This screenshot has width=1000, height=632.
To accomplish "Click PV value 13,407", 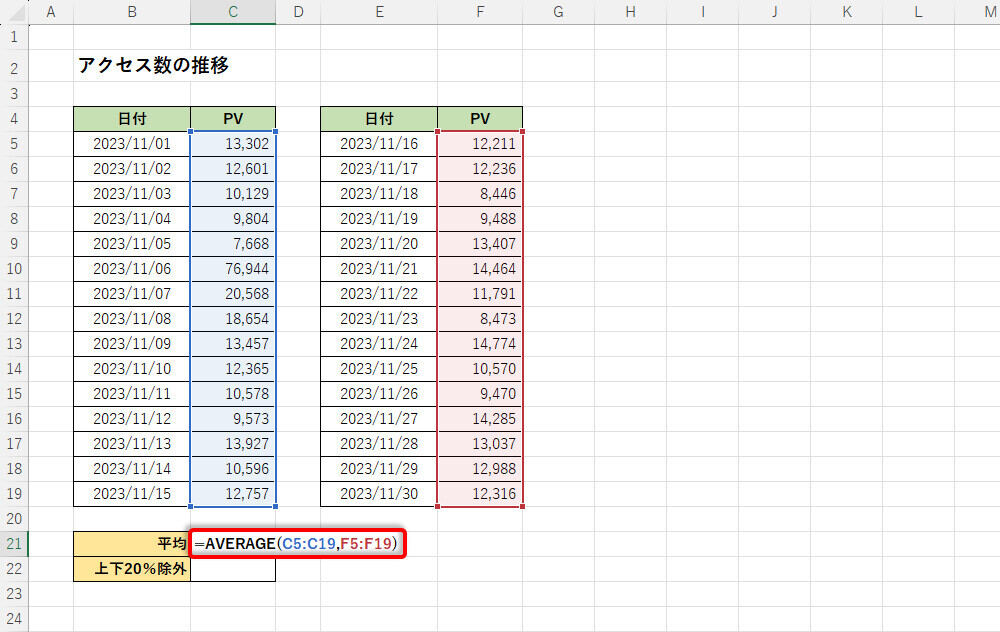I will point(480,244).
